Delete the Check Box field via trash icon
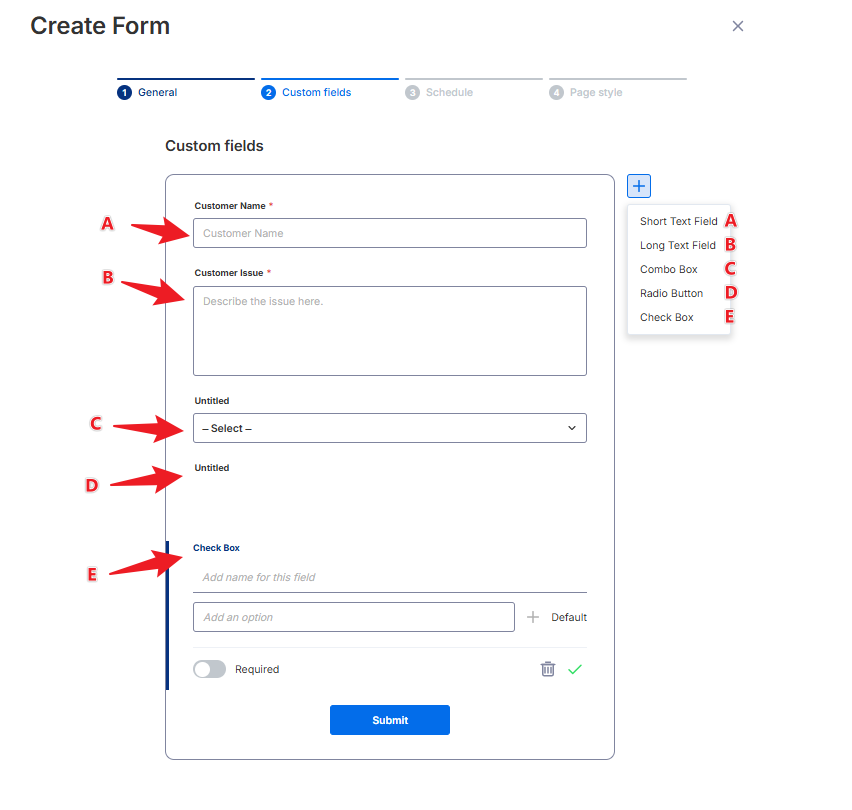Image resolution: width=852 pixels, height=810 pixels. [548, 669]
